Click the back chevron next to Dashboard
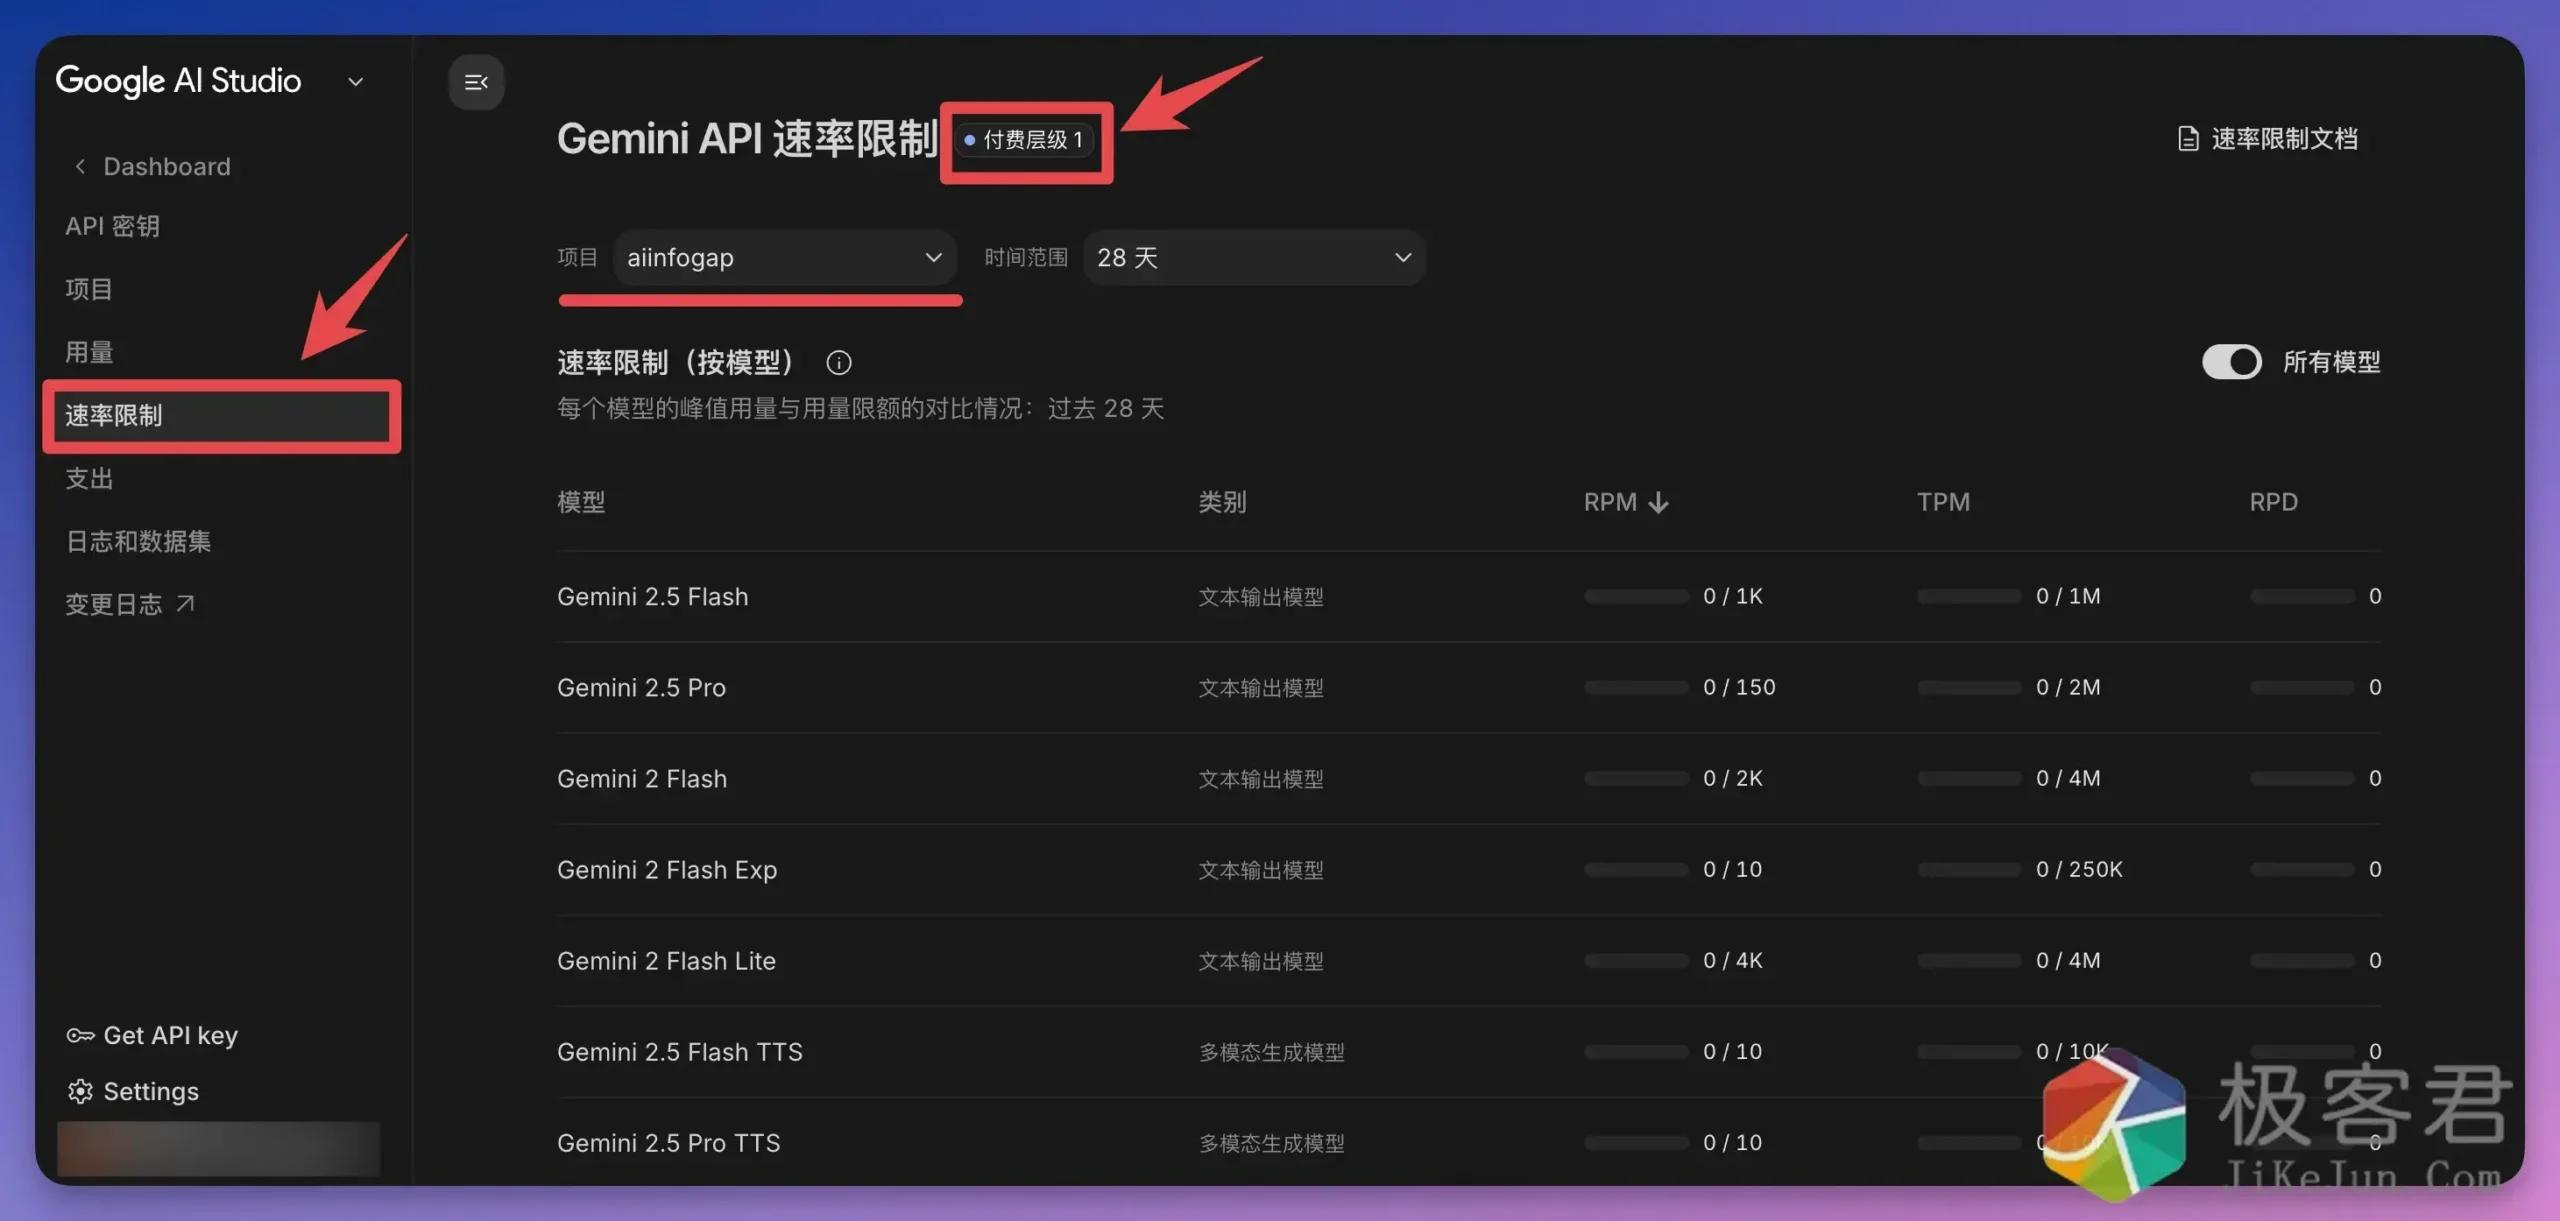The width and height of the screenshot is (2560, 1221). [x=80, y=166]
